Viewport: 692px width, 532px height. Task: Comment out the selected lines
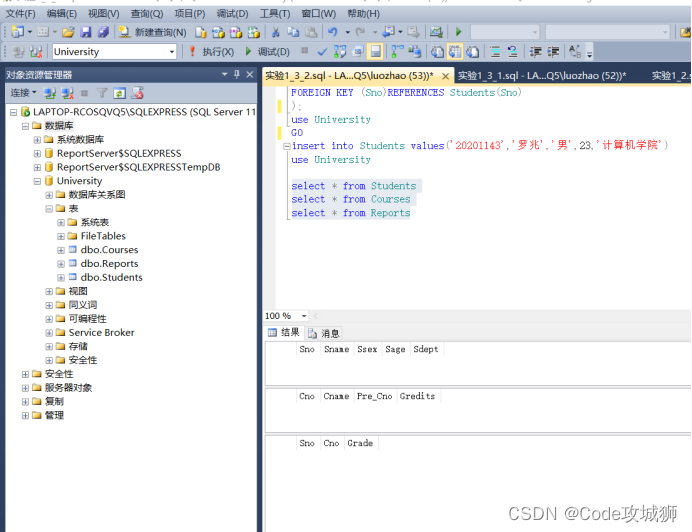495,52
